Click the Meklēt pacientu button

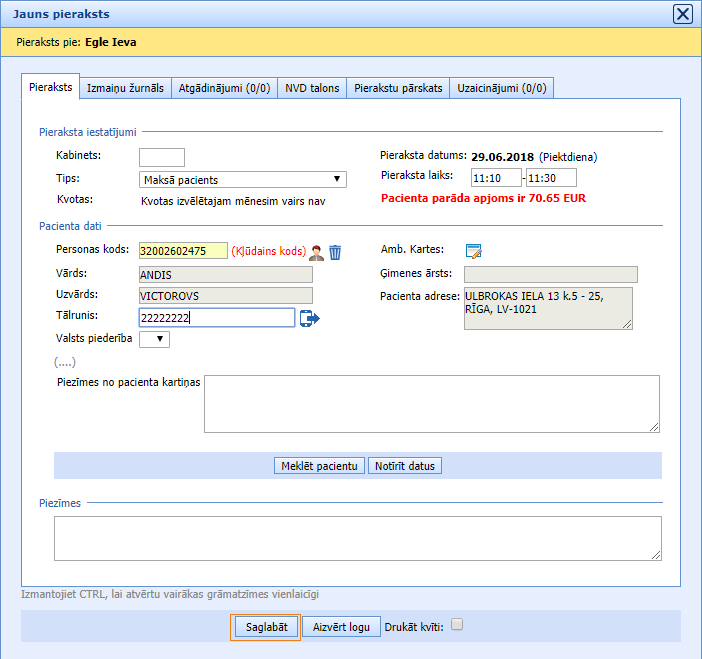320,466
